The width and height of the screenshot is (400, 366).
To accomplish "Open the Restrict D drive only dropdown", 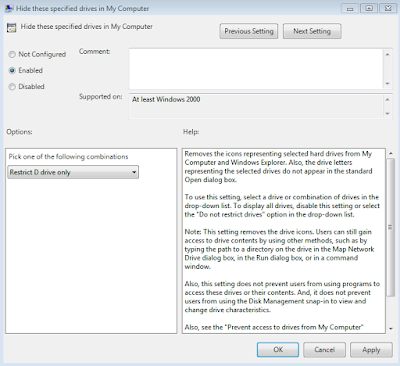I will coord(73,172).
